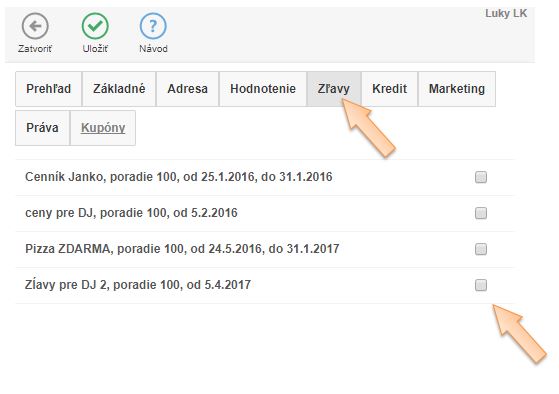Select the Adresa tab
Screen dimensions: 559x394
coord(188,89)
